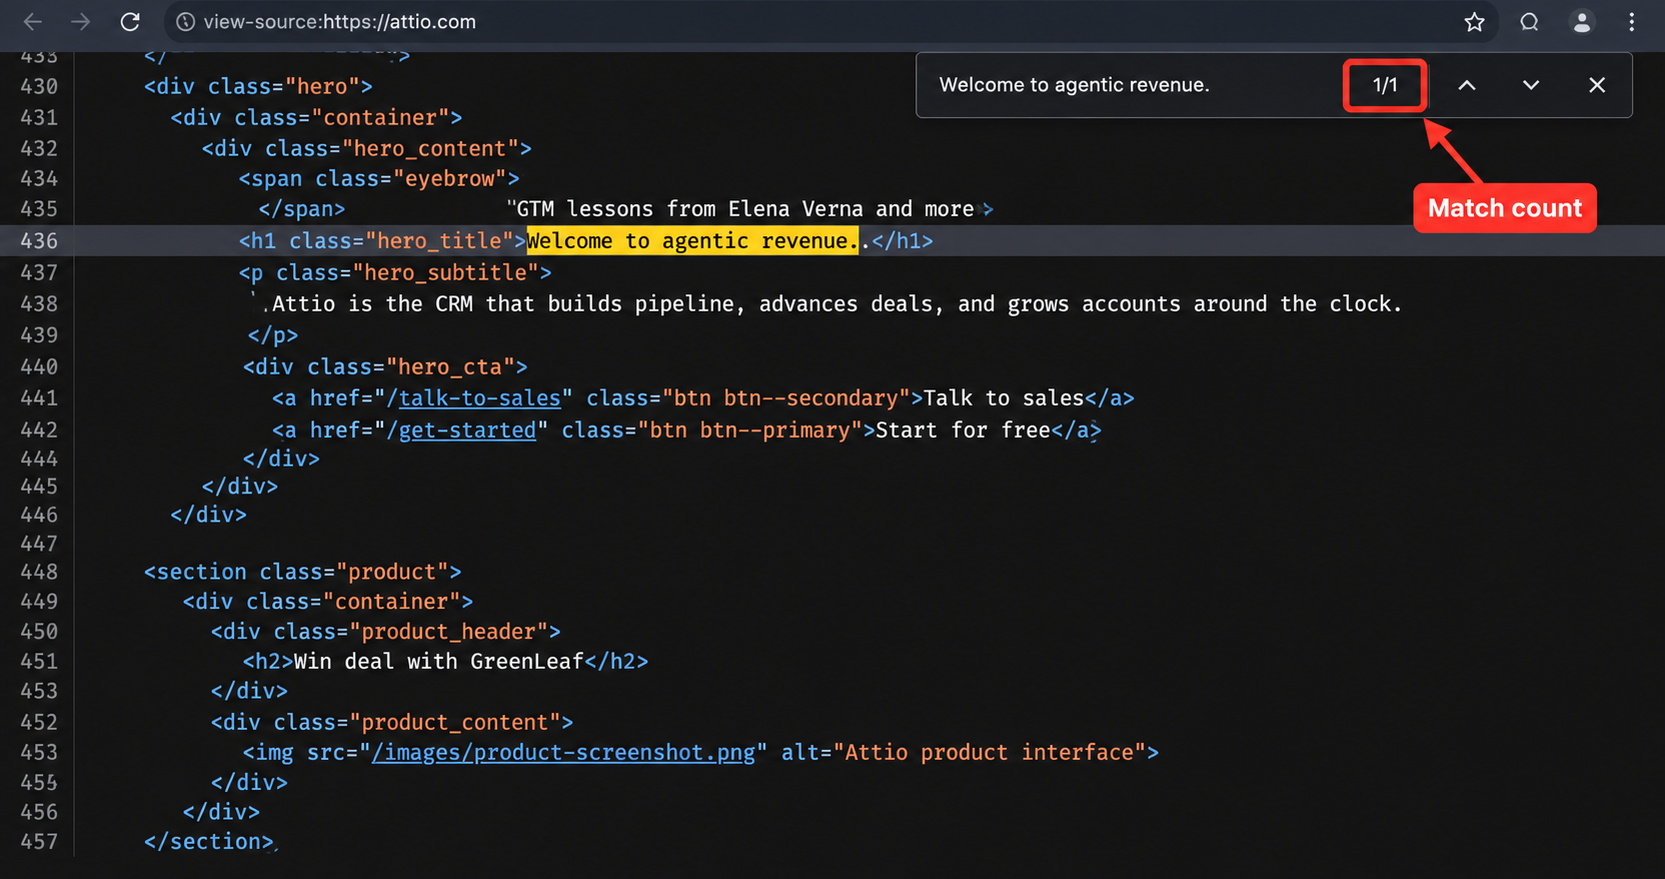Open the /talk-to-sales link
The width and height of the screenshot is (1665, 879).
click(480, 398)
